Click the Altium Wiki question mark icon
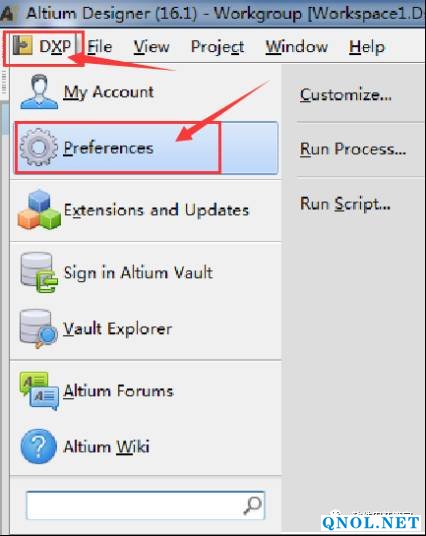This screenshot has width=426, height=536. click(x=38, y=446)
